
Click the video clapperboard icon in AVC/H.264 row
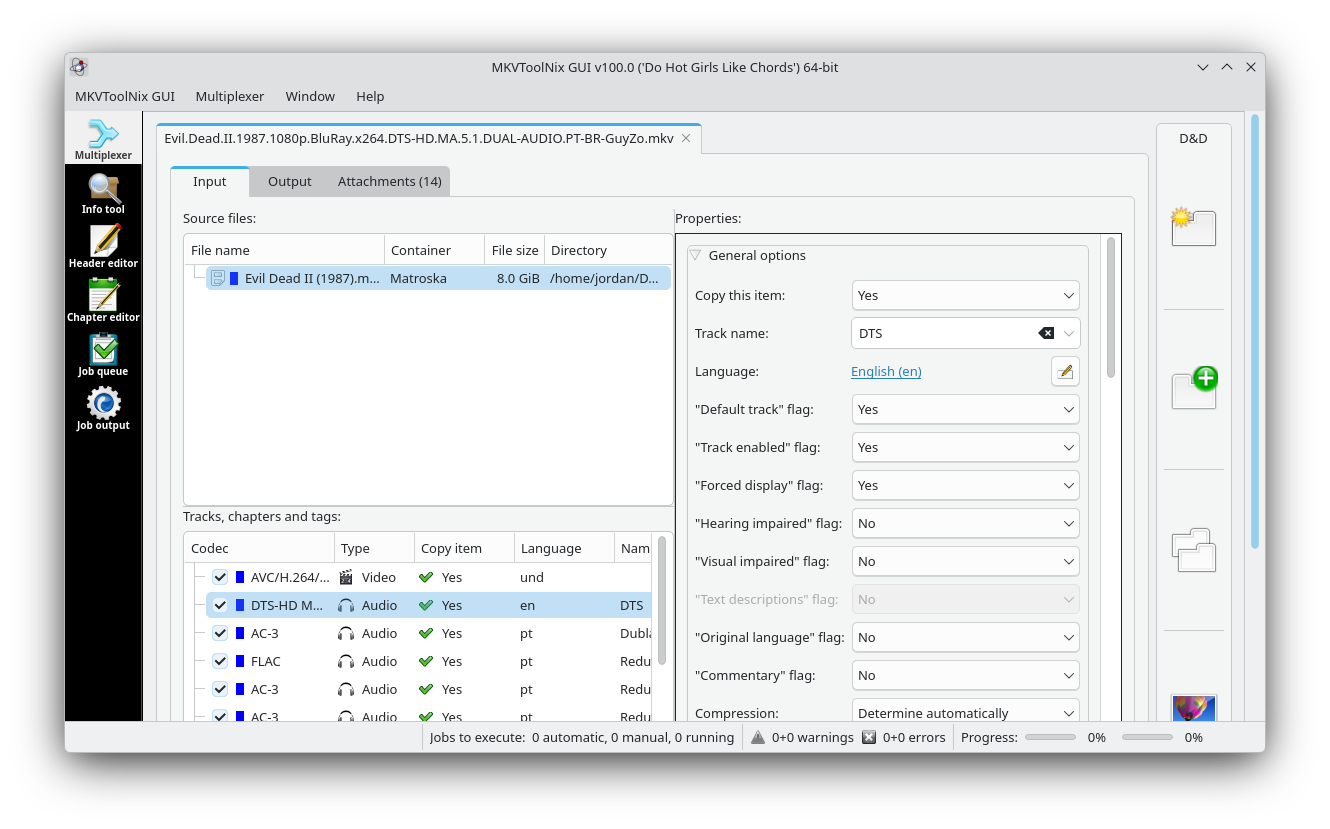[346, 577]
